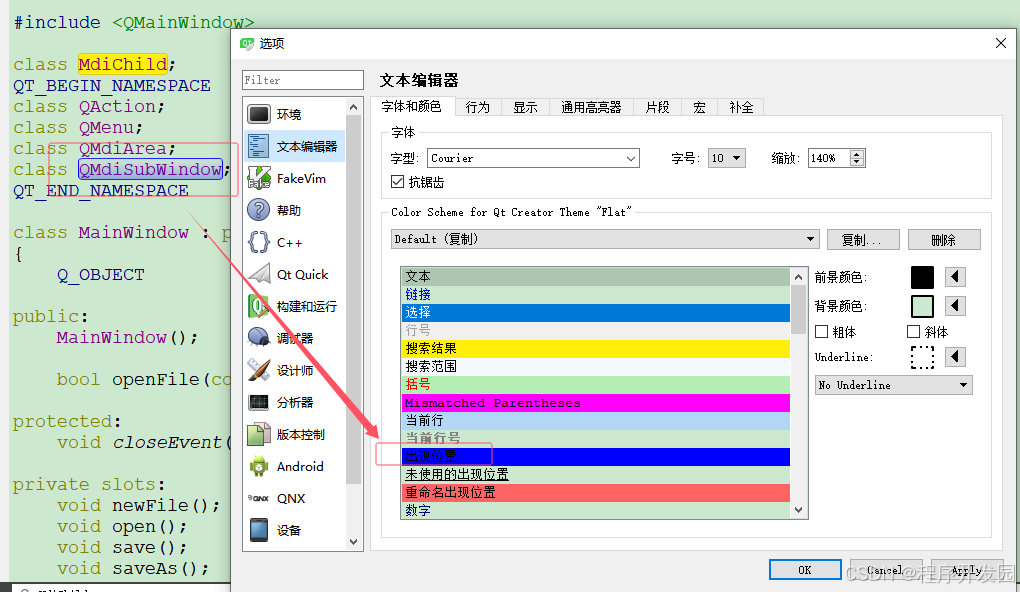Open the 前景颜色 black color swatch
The width and height of the screenshot is (1020, 592).
point(922,277)
